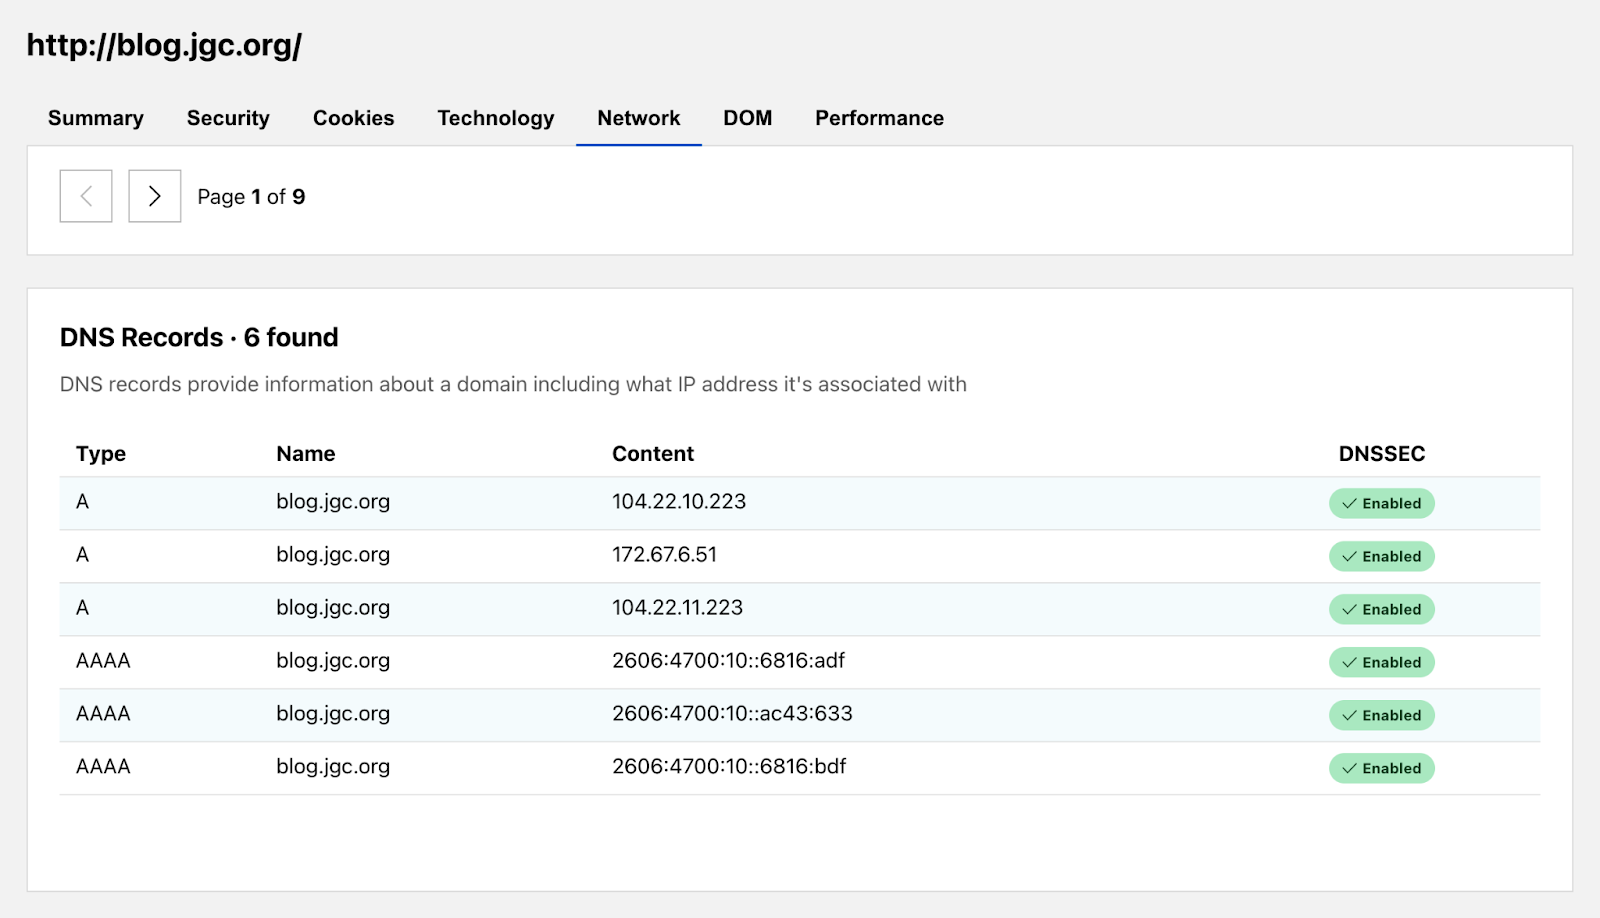The image size is (1600, 918).
Task: Open the Technology tab
Action: (495, 118)
